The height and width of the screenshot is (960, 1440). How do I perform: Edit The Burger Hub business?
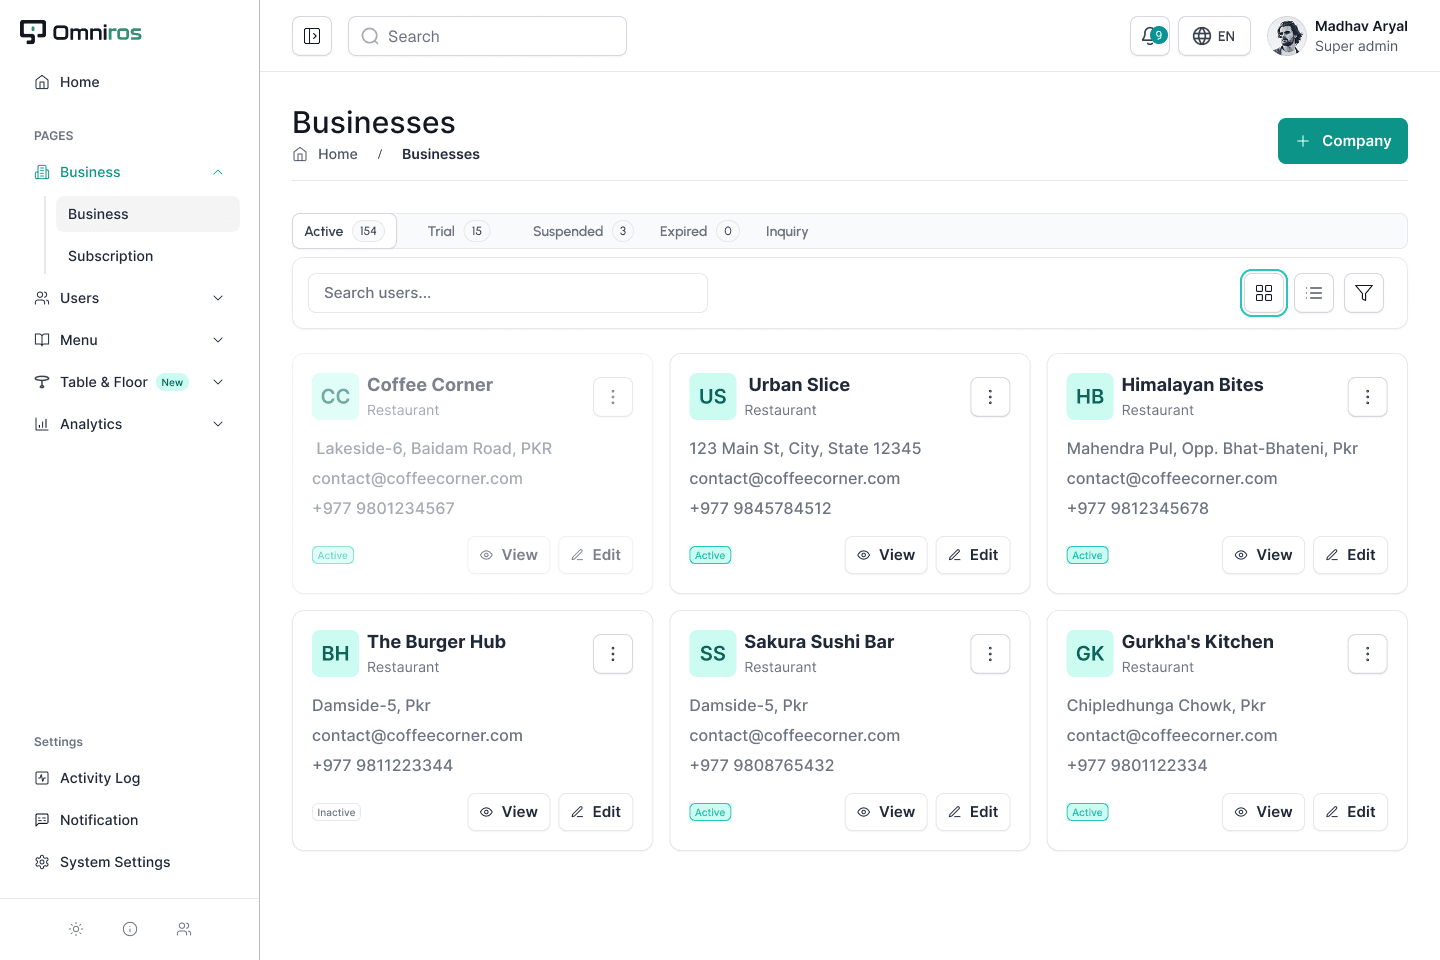point(596,812)
